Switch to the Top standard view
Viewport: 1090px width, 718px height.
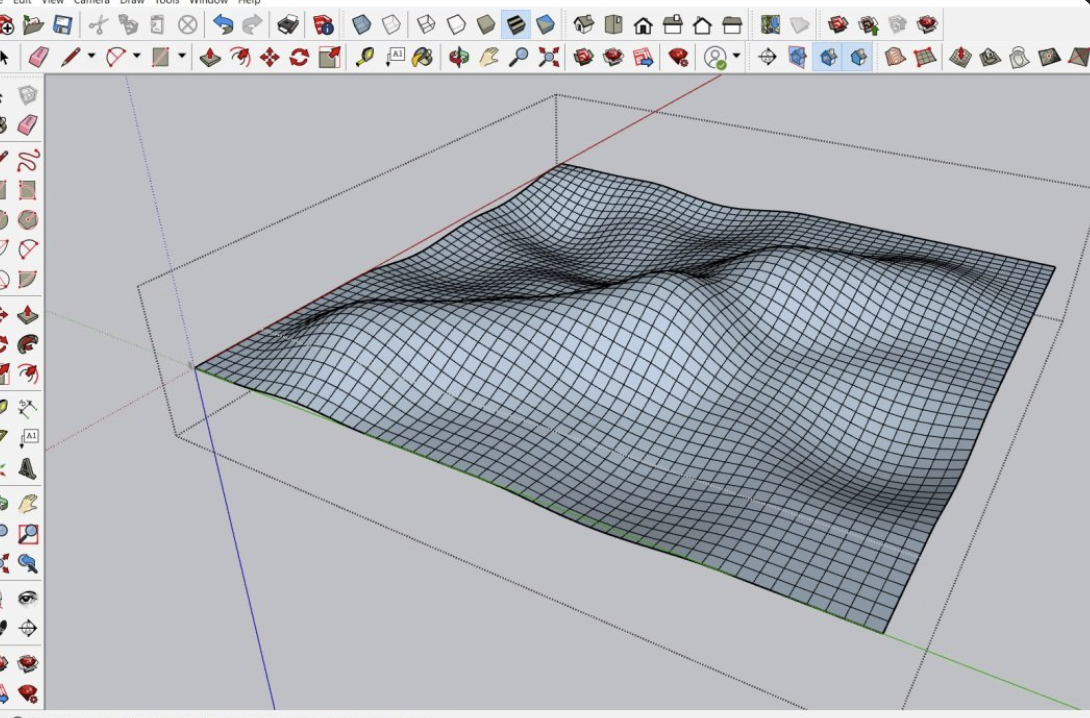[x=613, y=24]
